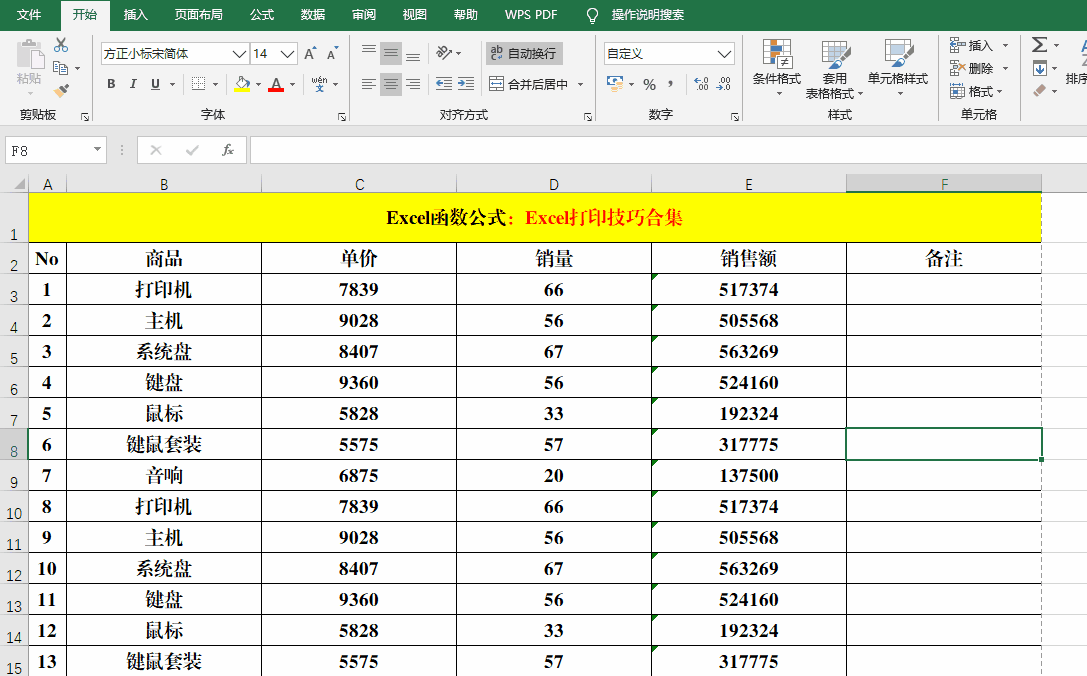Viewport: 1087px width, 676px height.
Task: Open the font name dropdown
Action: pyautogui.click(x=239, y=53)
